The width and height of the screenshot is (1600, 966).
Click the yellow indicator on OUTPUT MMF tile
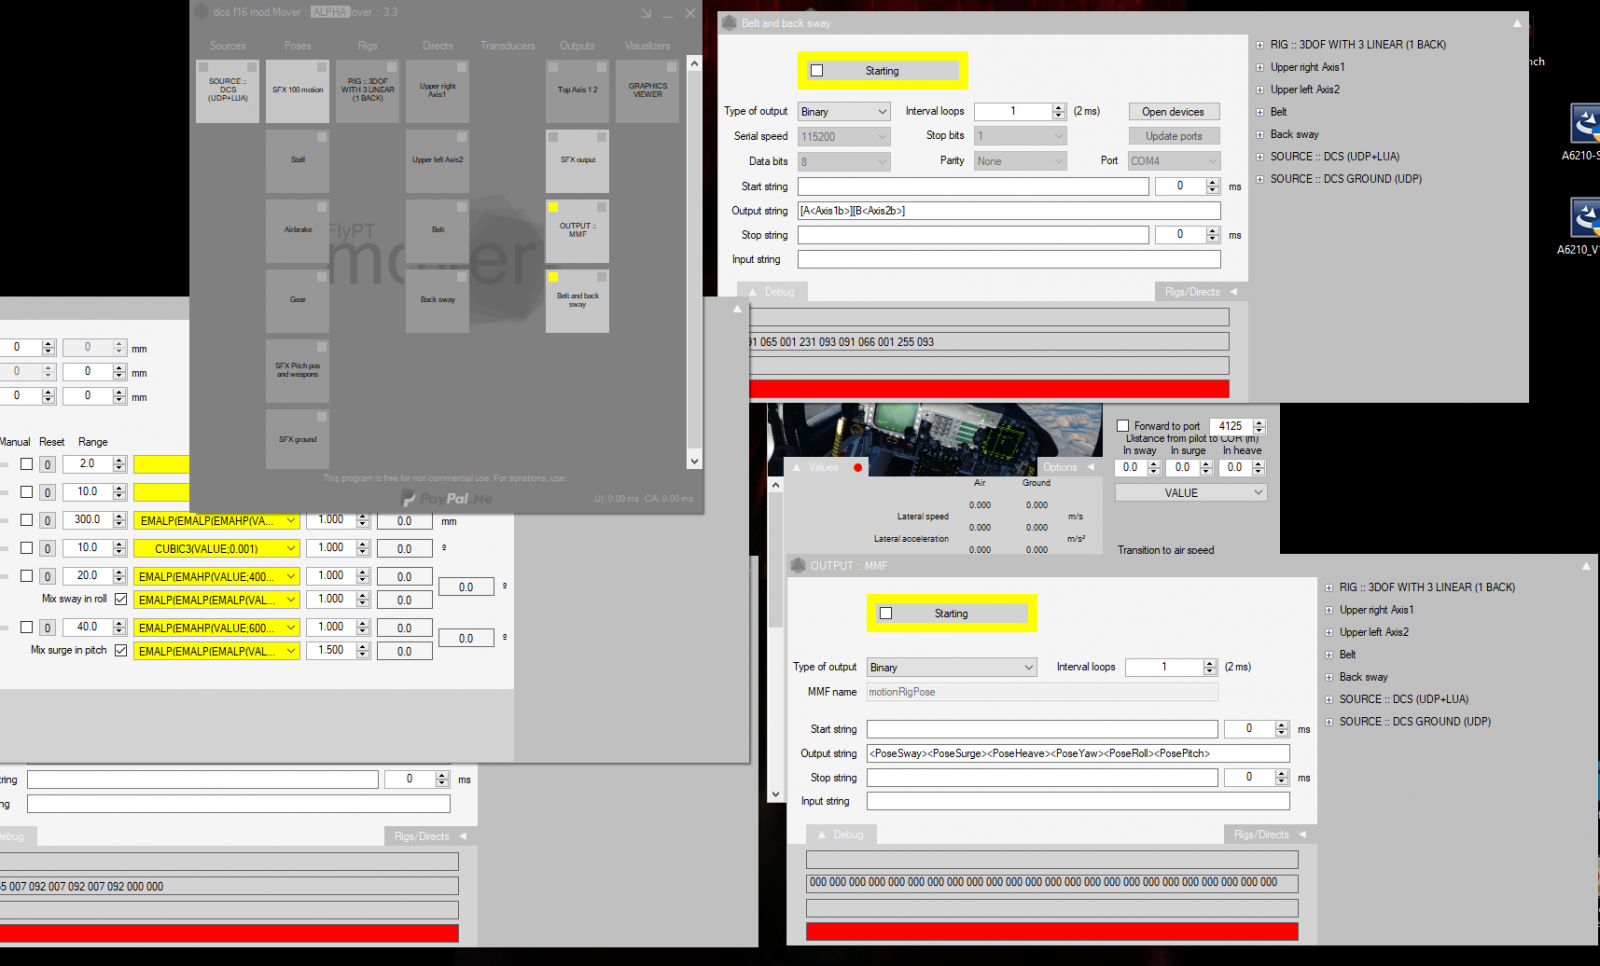553,207
